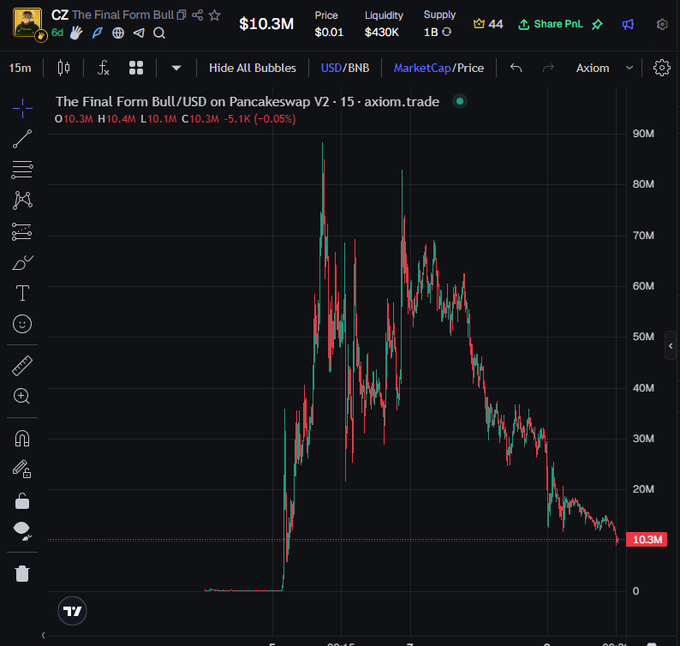Open header settings gear icon
The height and width of the screenshot is (646, 680).
coord(662,24)
